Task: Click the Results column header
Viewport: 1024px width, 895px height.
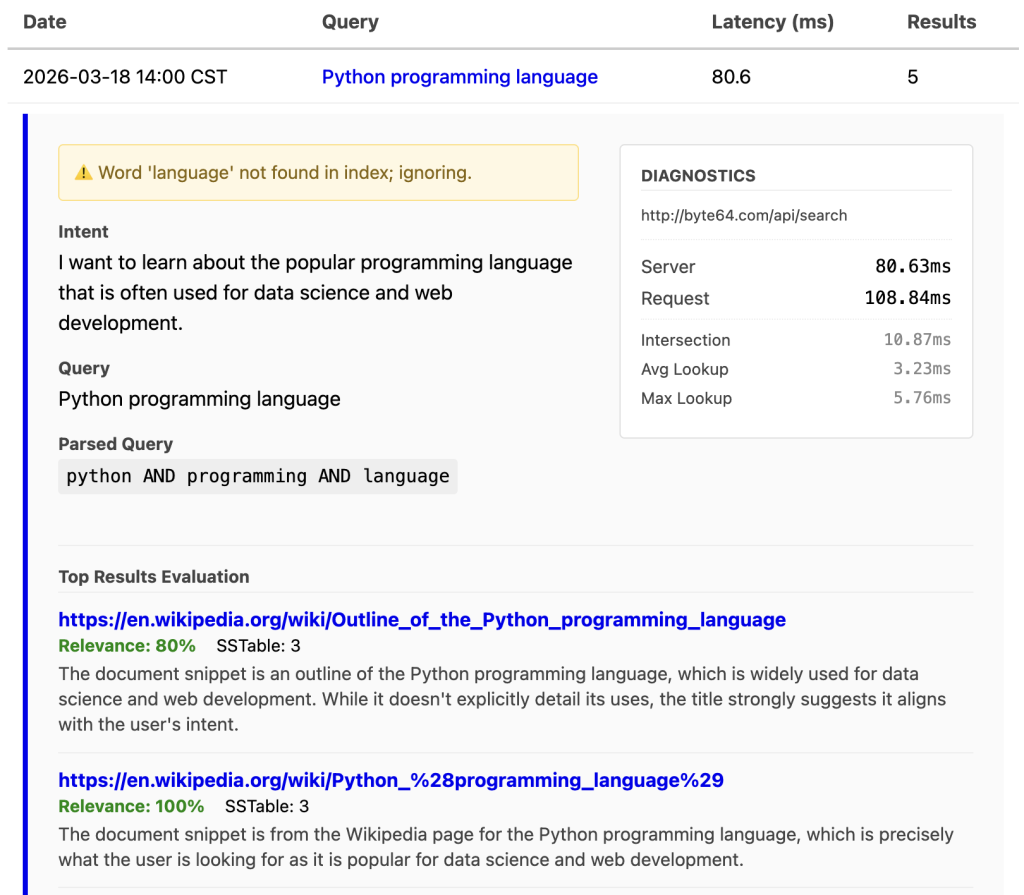Action: pos(941,22)
